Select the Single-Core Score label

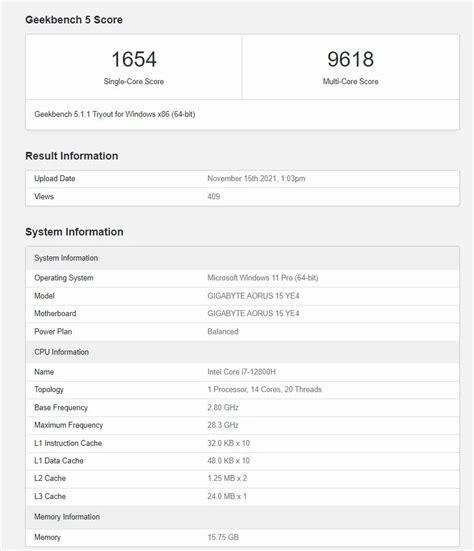tap(134, 82)
